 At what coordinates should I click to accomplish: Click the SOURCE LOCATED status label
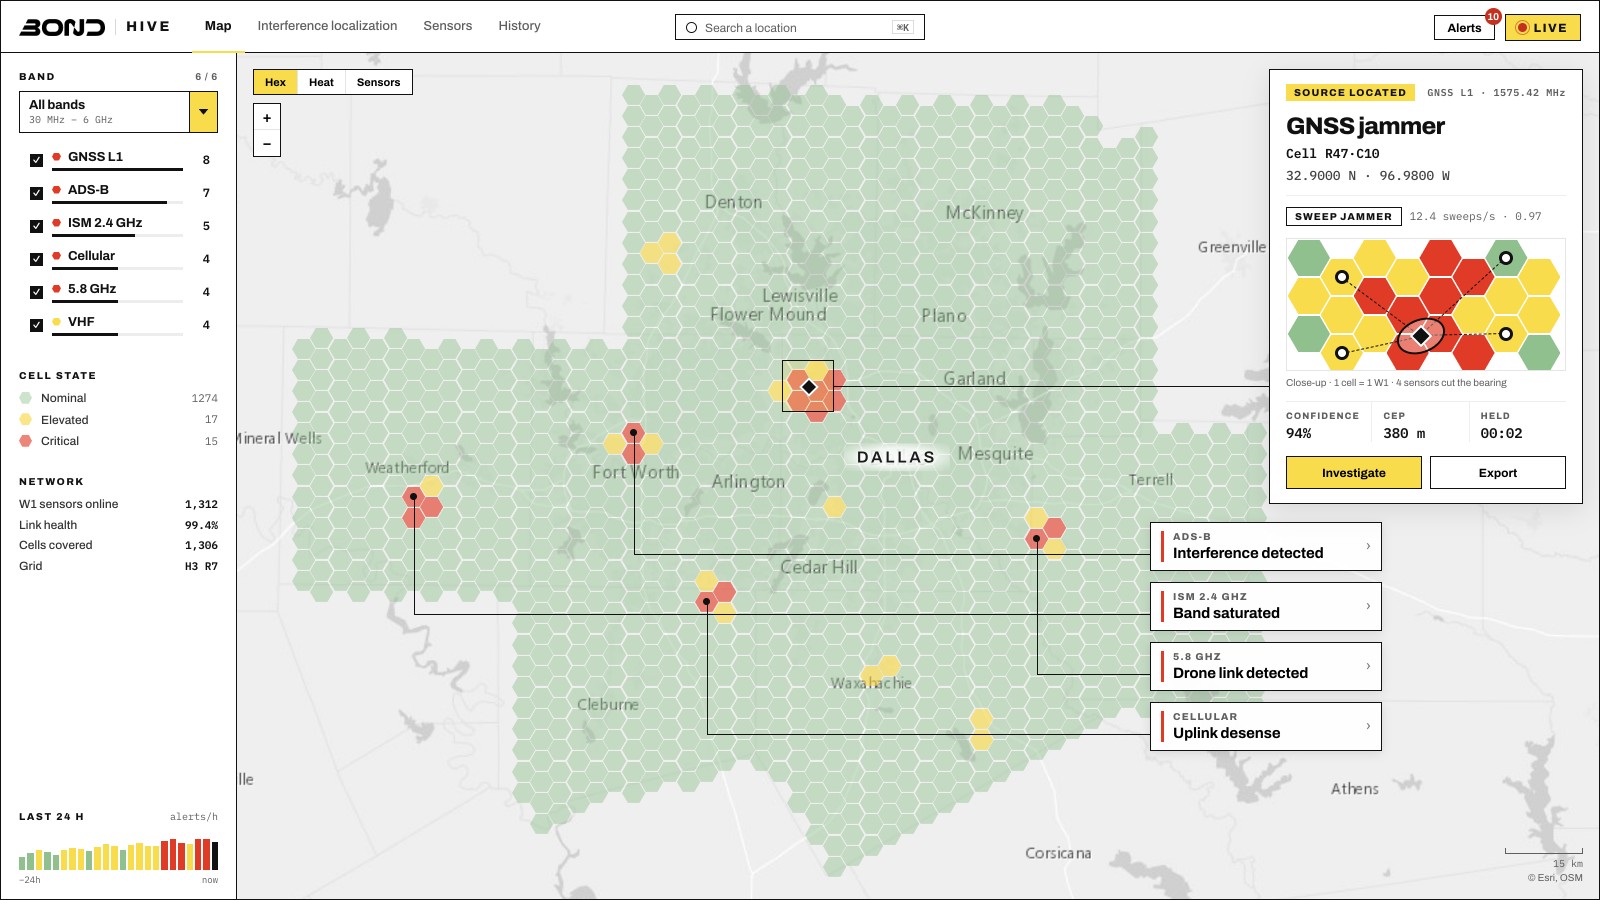1350,93
